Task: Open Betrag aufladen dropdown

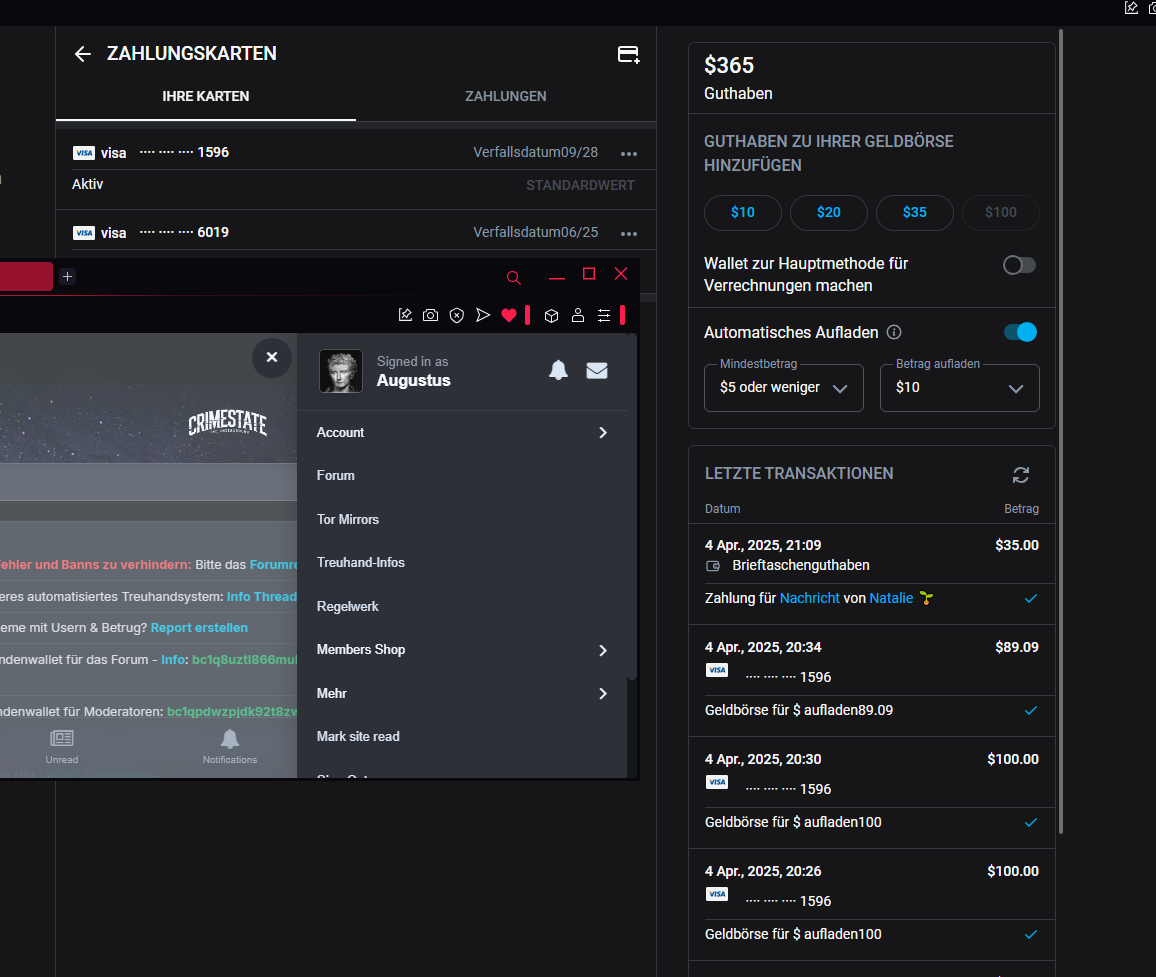Action: pos(959,388)
